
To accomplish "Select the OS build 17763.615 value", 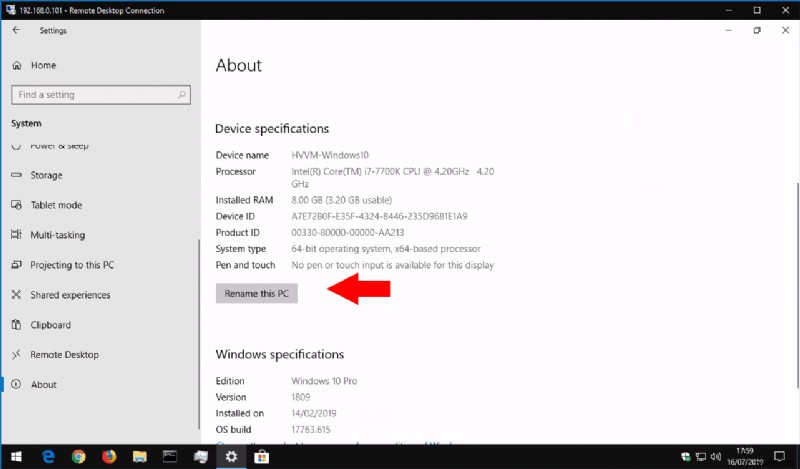I will point(311,430).
